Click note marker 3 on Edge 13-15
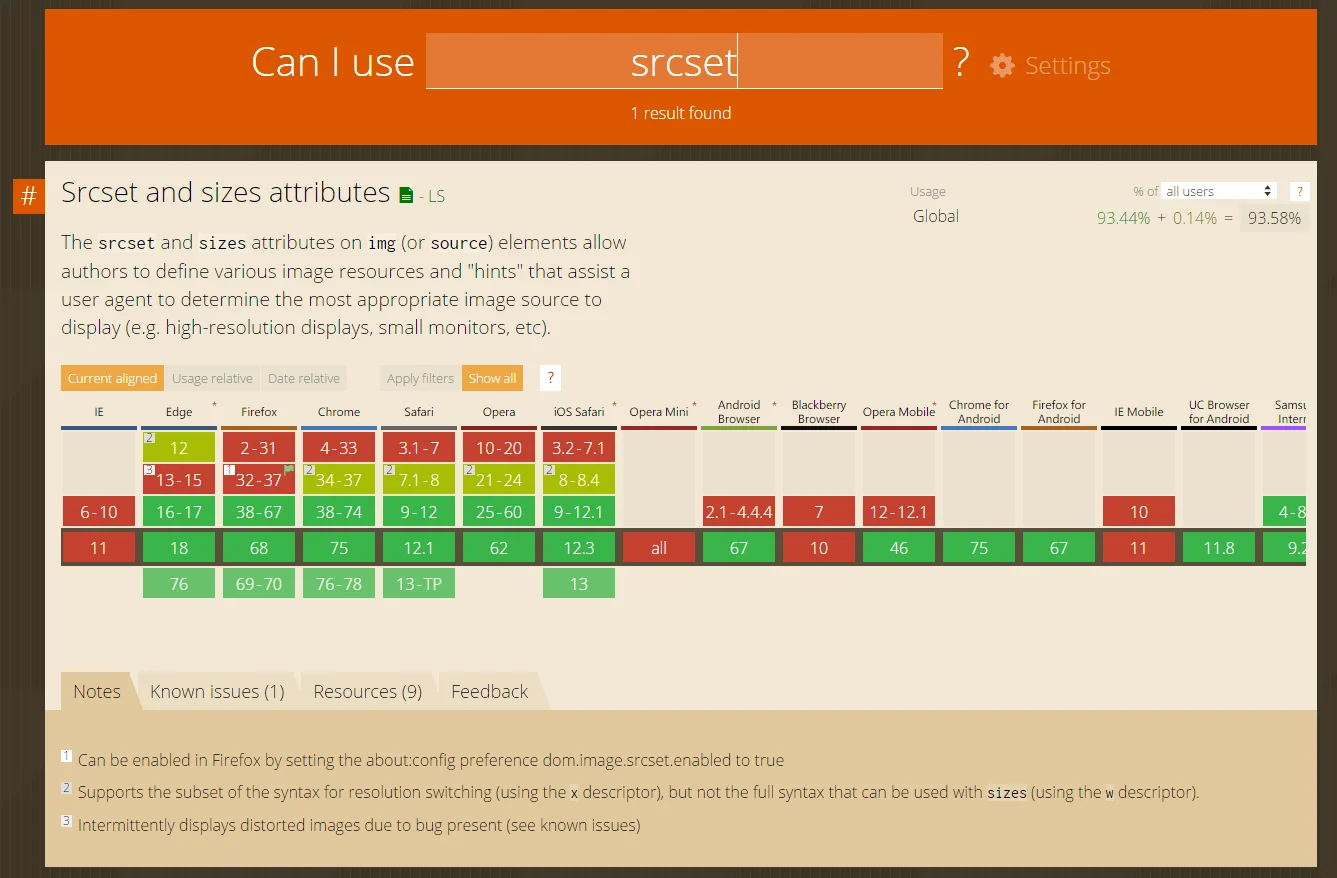The image size is (1337, 878). [x=149, y=470]
